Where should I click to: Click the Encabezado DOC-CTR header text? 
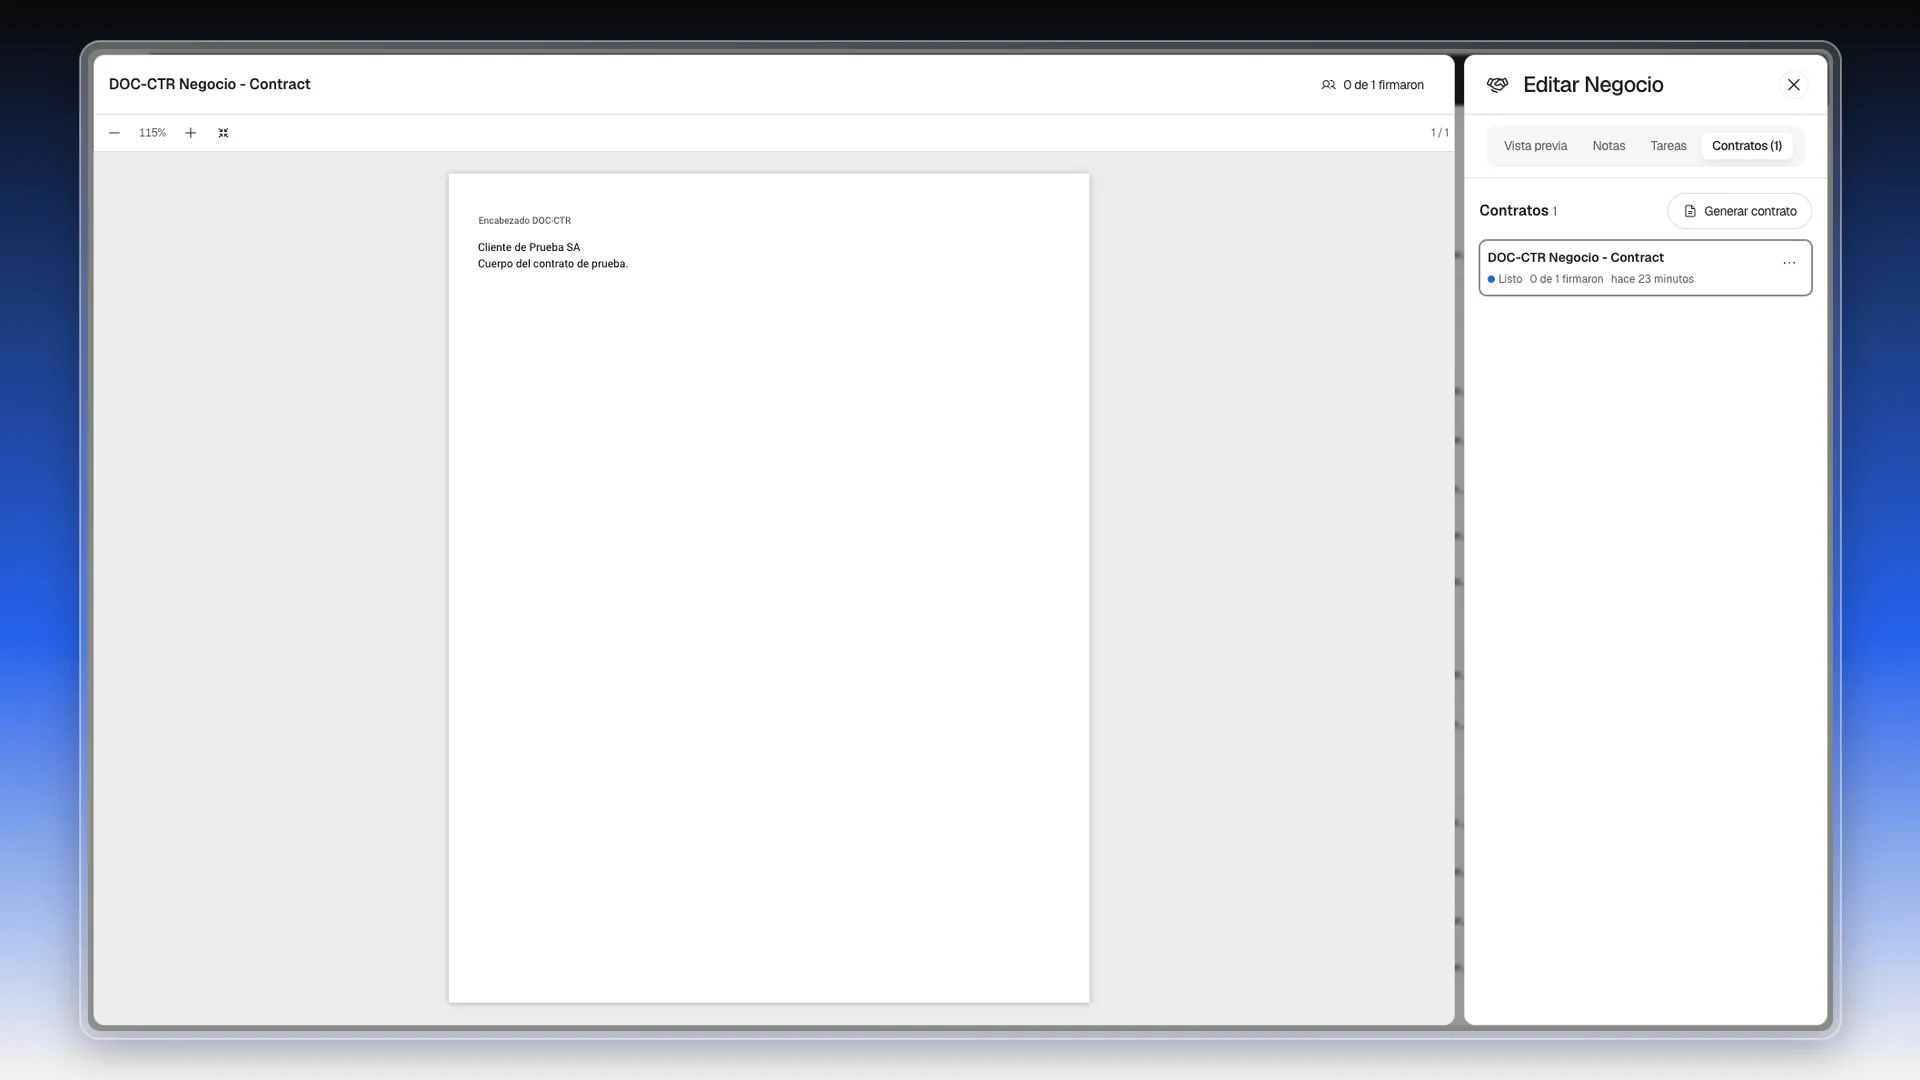click(x=524, y=221)
